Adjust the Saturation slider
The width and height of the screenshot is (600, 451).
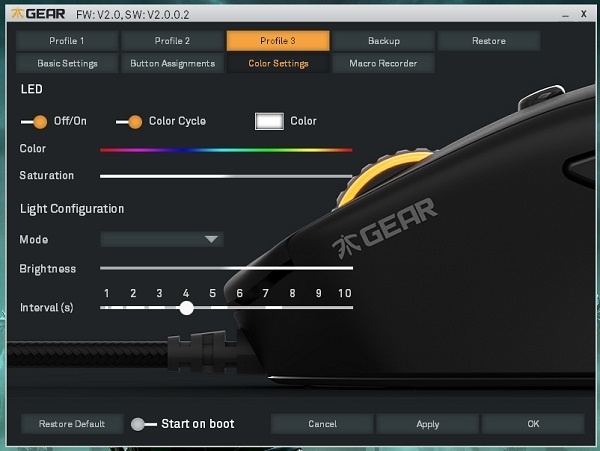tap(226, 176)
